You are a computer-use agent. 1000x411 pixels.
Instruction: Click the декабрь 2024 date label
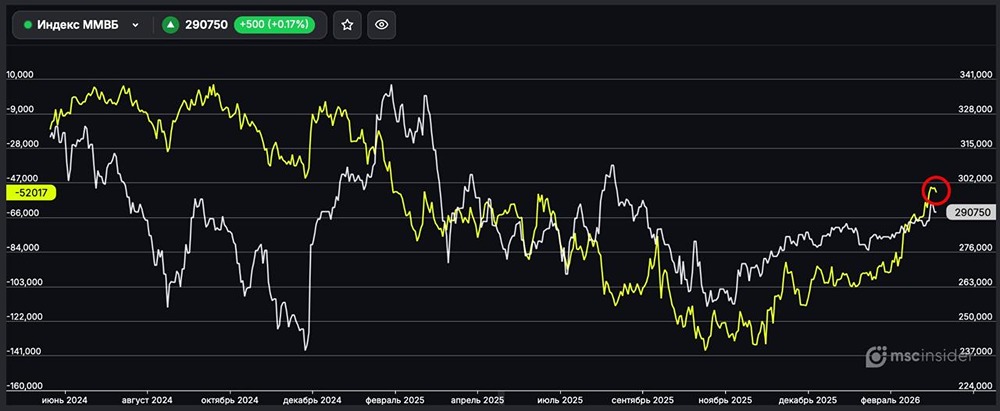tap(311, 398)
